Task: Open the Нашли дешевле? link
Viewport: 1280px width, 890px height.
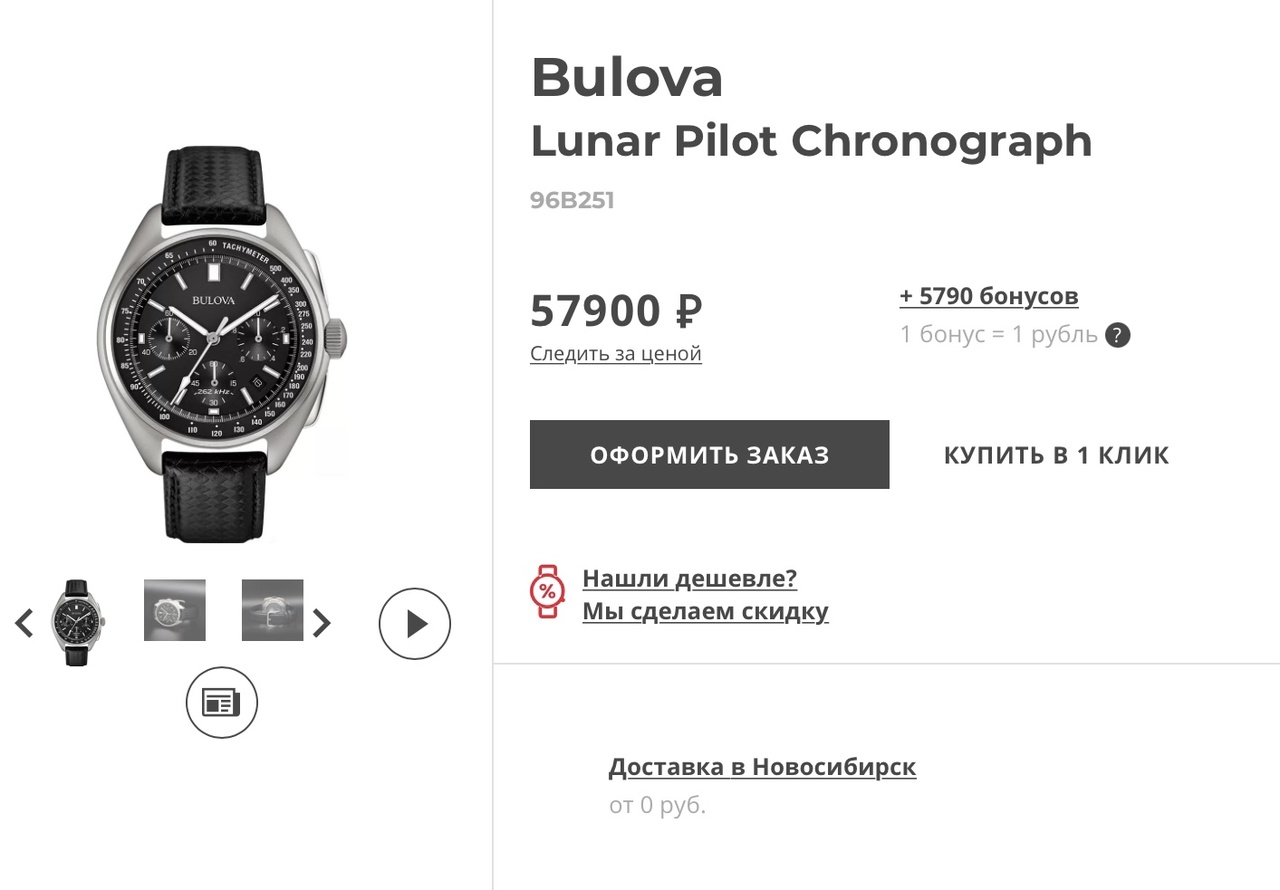Action: (x=689, y=578)
